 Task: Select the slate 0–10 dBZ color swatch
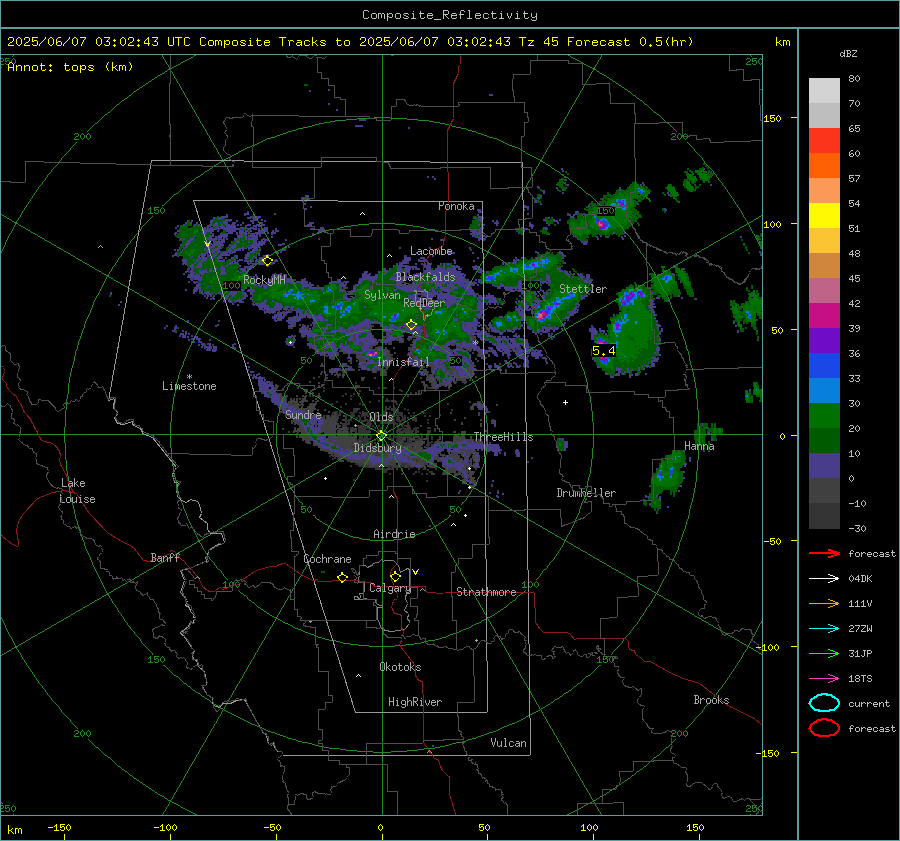(x=824, y=466)
